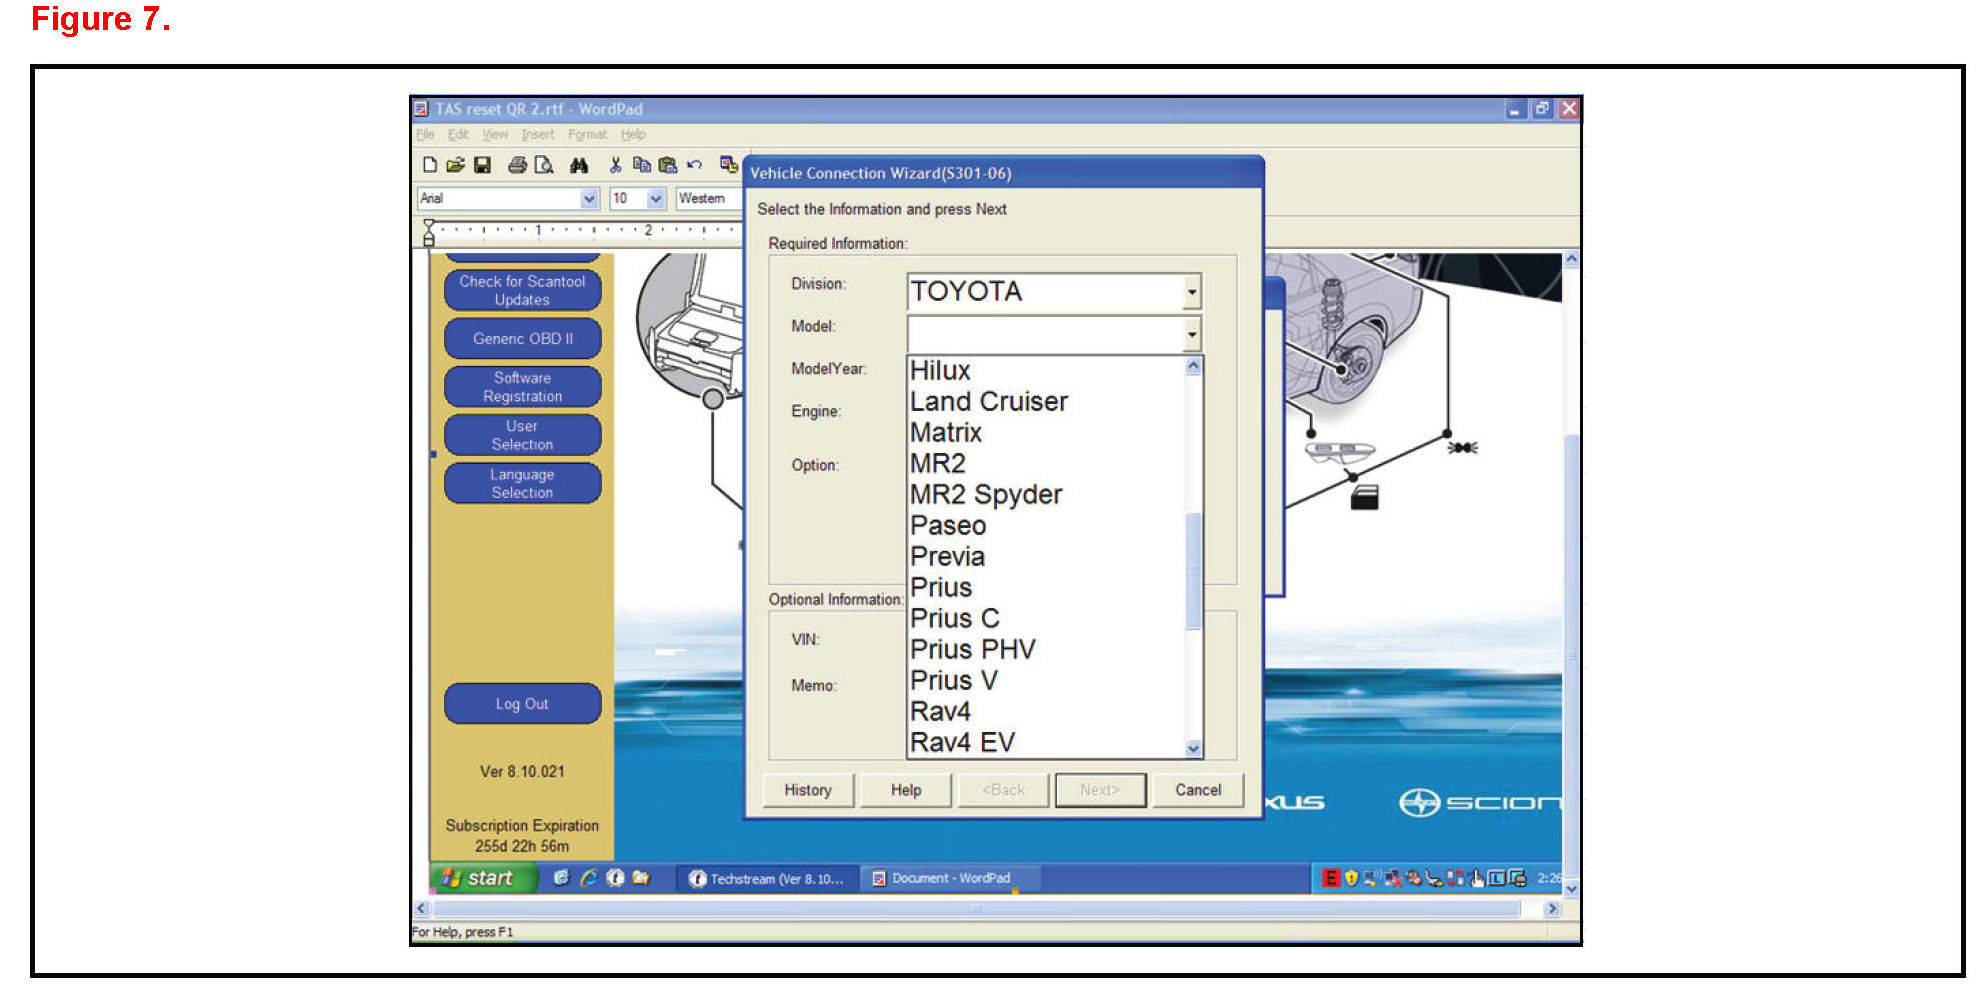The width and height of the screenshot is (1977, 993).
Task: Click the Model list scroll-down arrow
Action: (1193, 748)
